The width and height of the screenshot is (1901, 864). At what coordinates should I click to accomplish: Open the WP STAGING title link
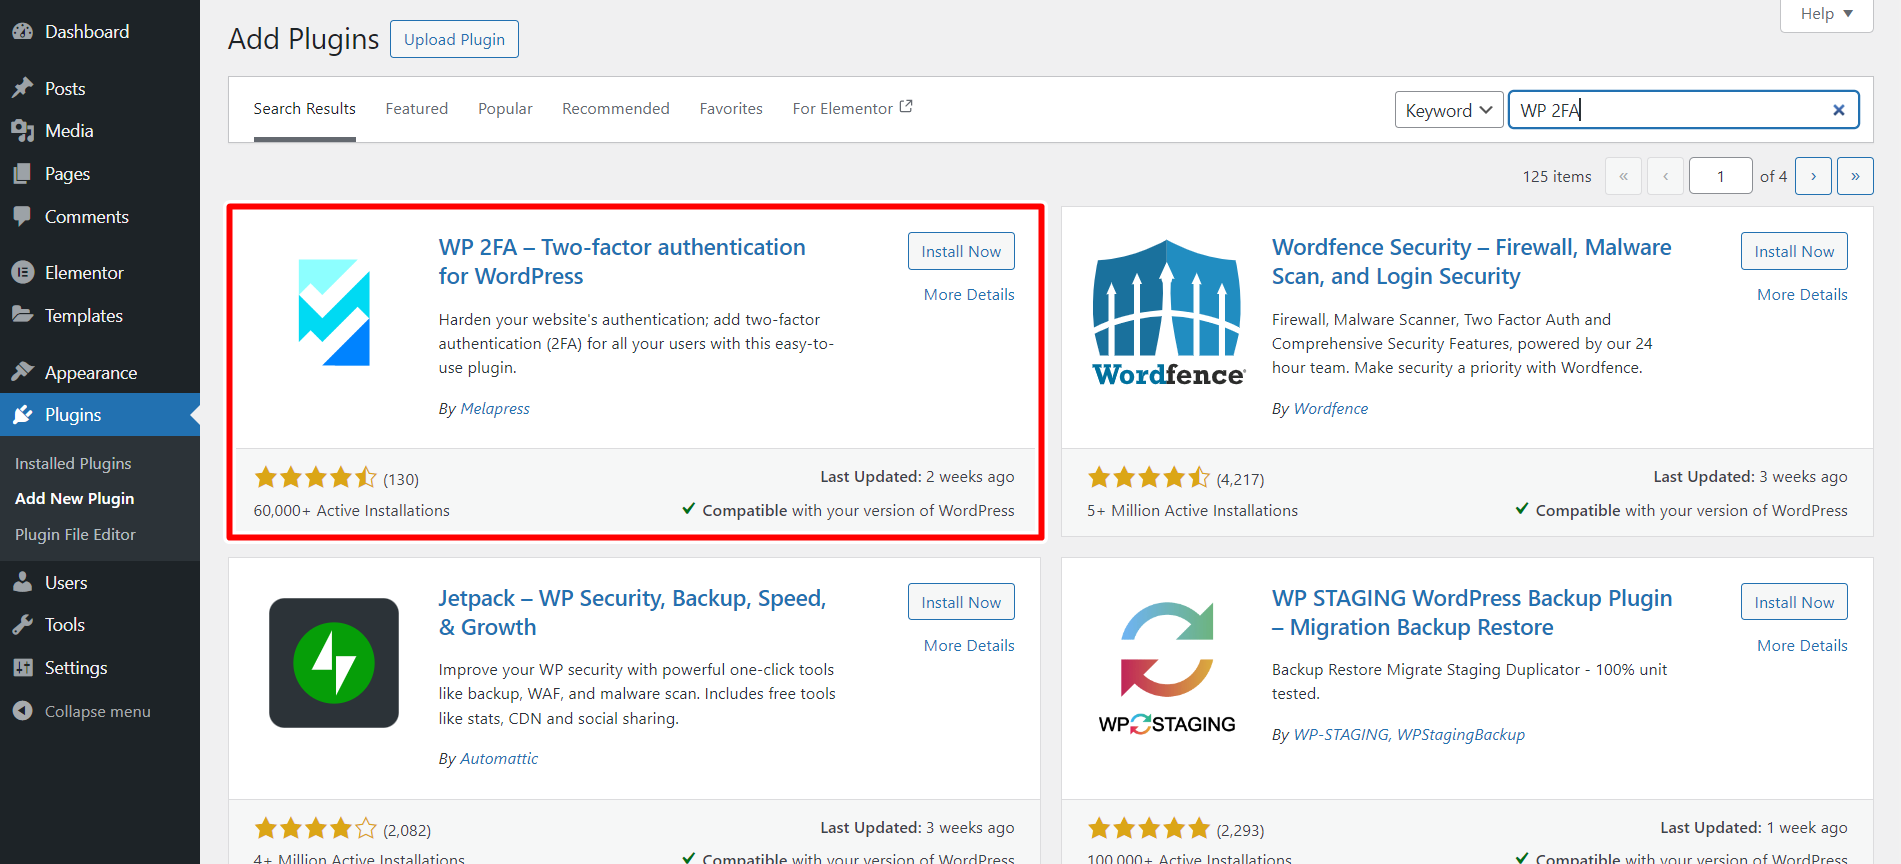point(1472,613)
